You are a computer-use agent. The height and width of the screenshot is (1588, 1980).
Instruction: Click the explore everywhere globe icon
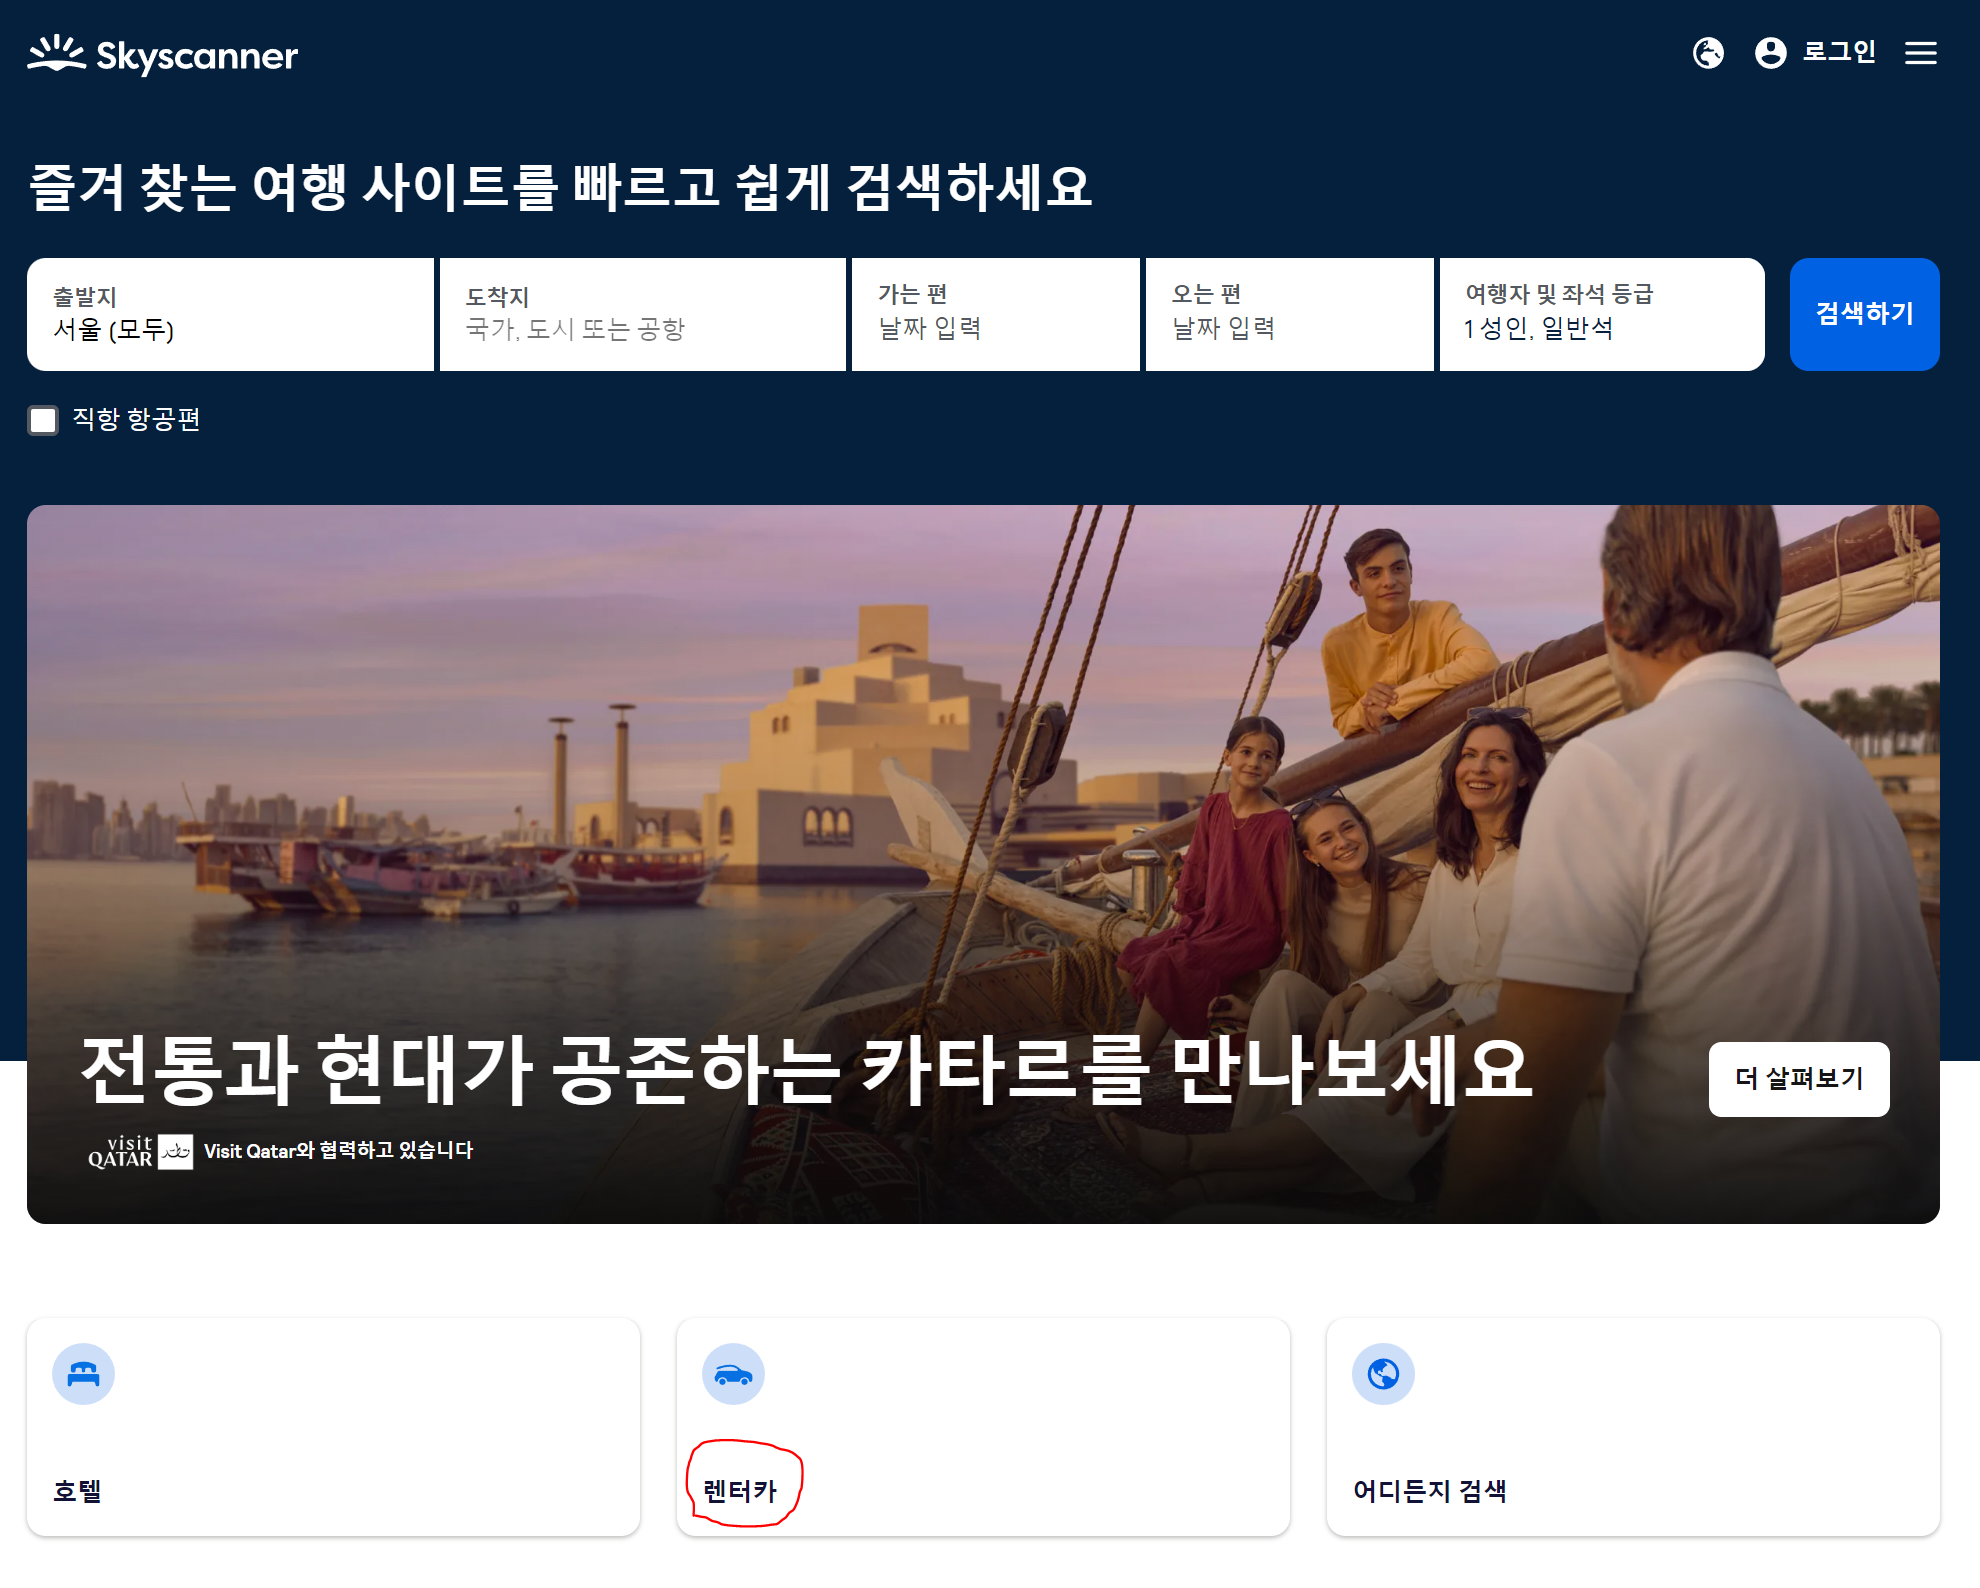coord(1383,1374)
